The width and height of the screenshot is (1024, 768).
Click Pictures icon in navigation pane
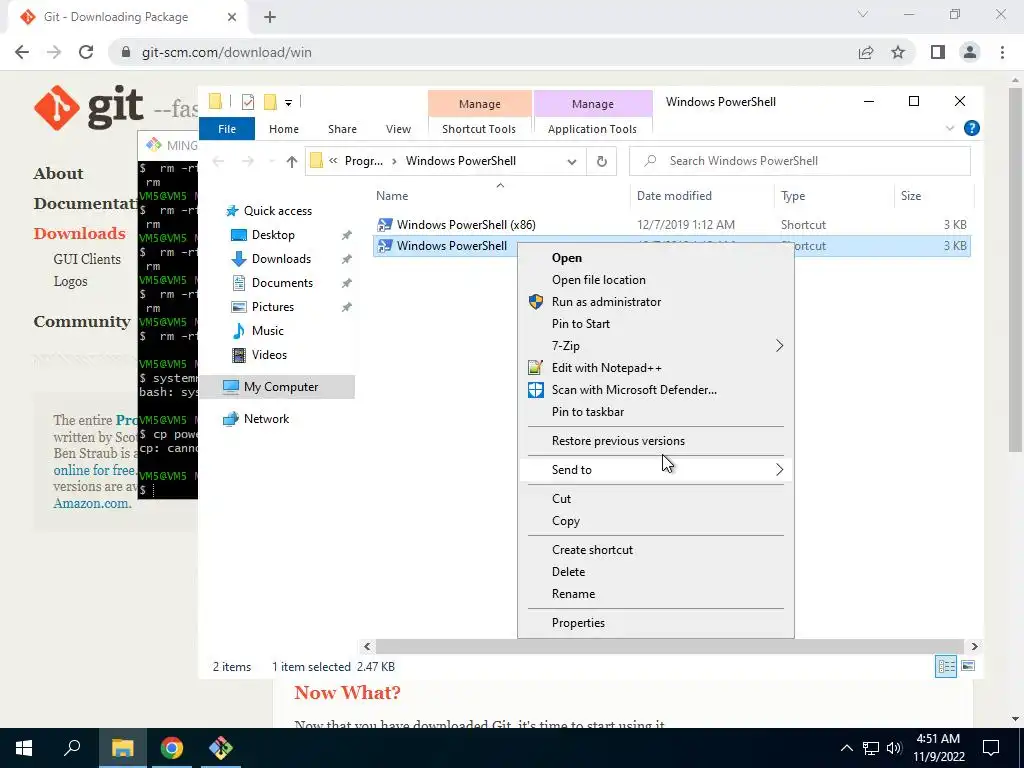point(239,307)
